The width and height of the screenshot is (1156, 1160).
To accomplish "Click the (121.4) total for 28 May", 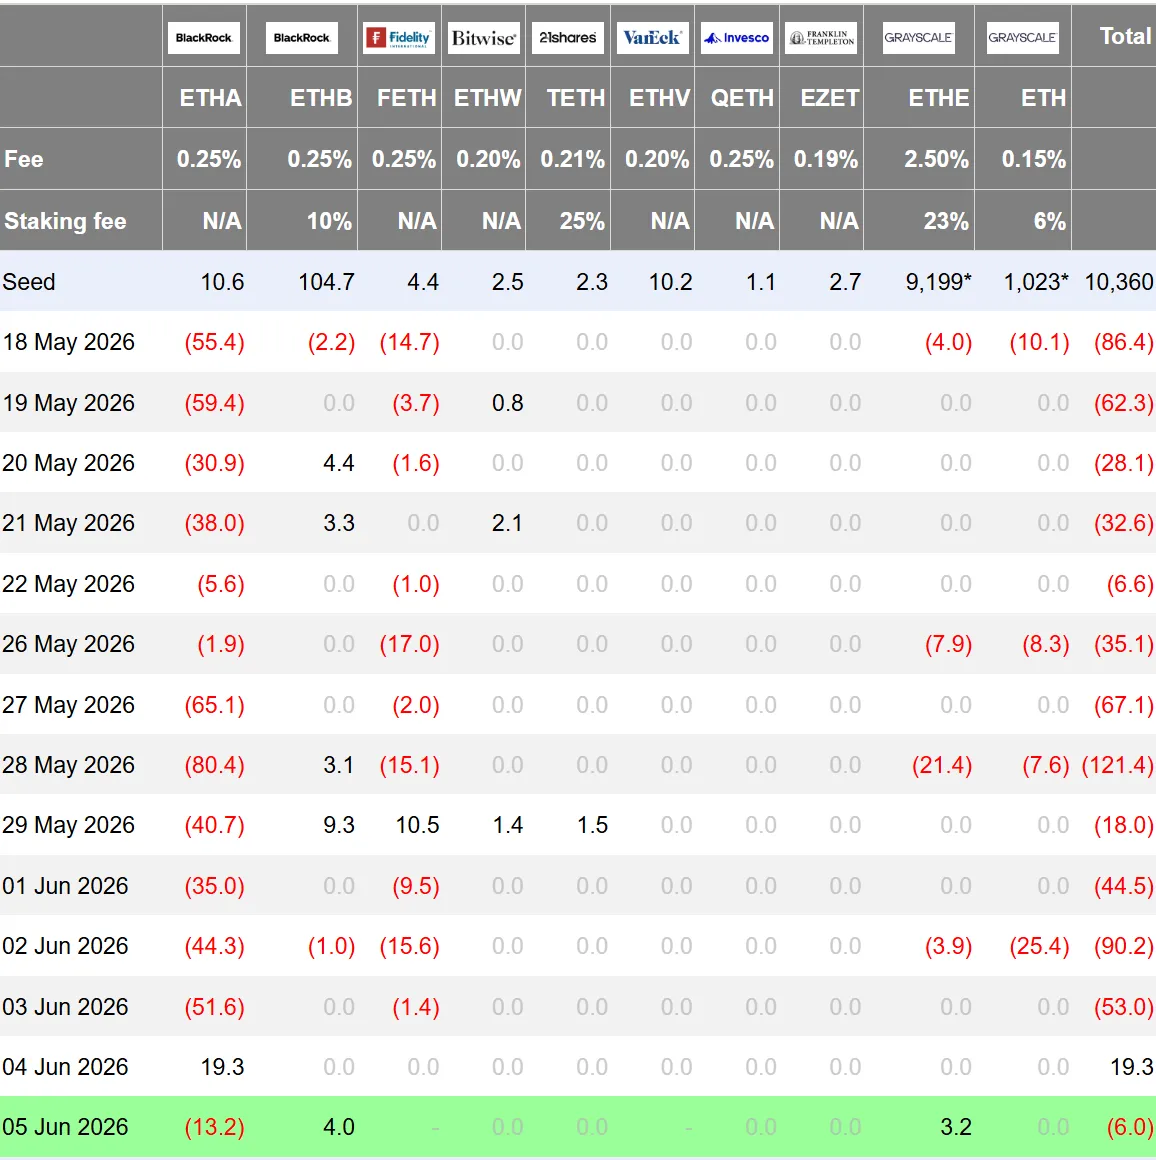I will point(1118,764).
